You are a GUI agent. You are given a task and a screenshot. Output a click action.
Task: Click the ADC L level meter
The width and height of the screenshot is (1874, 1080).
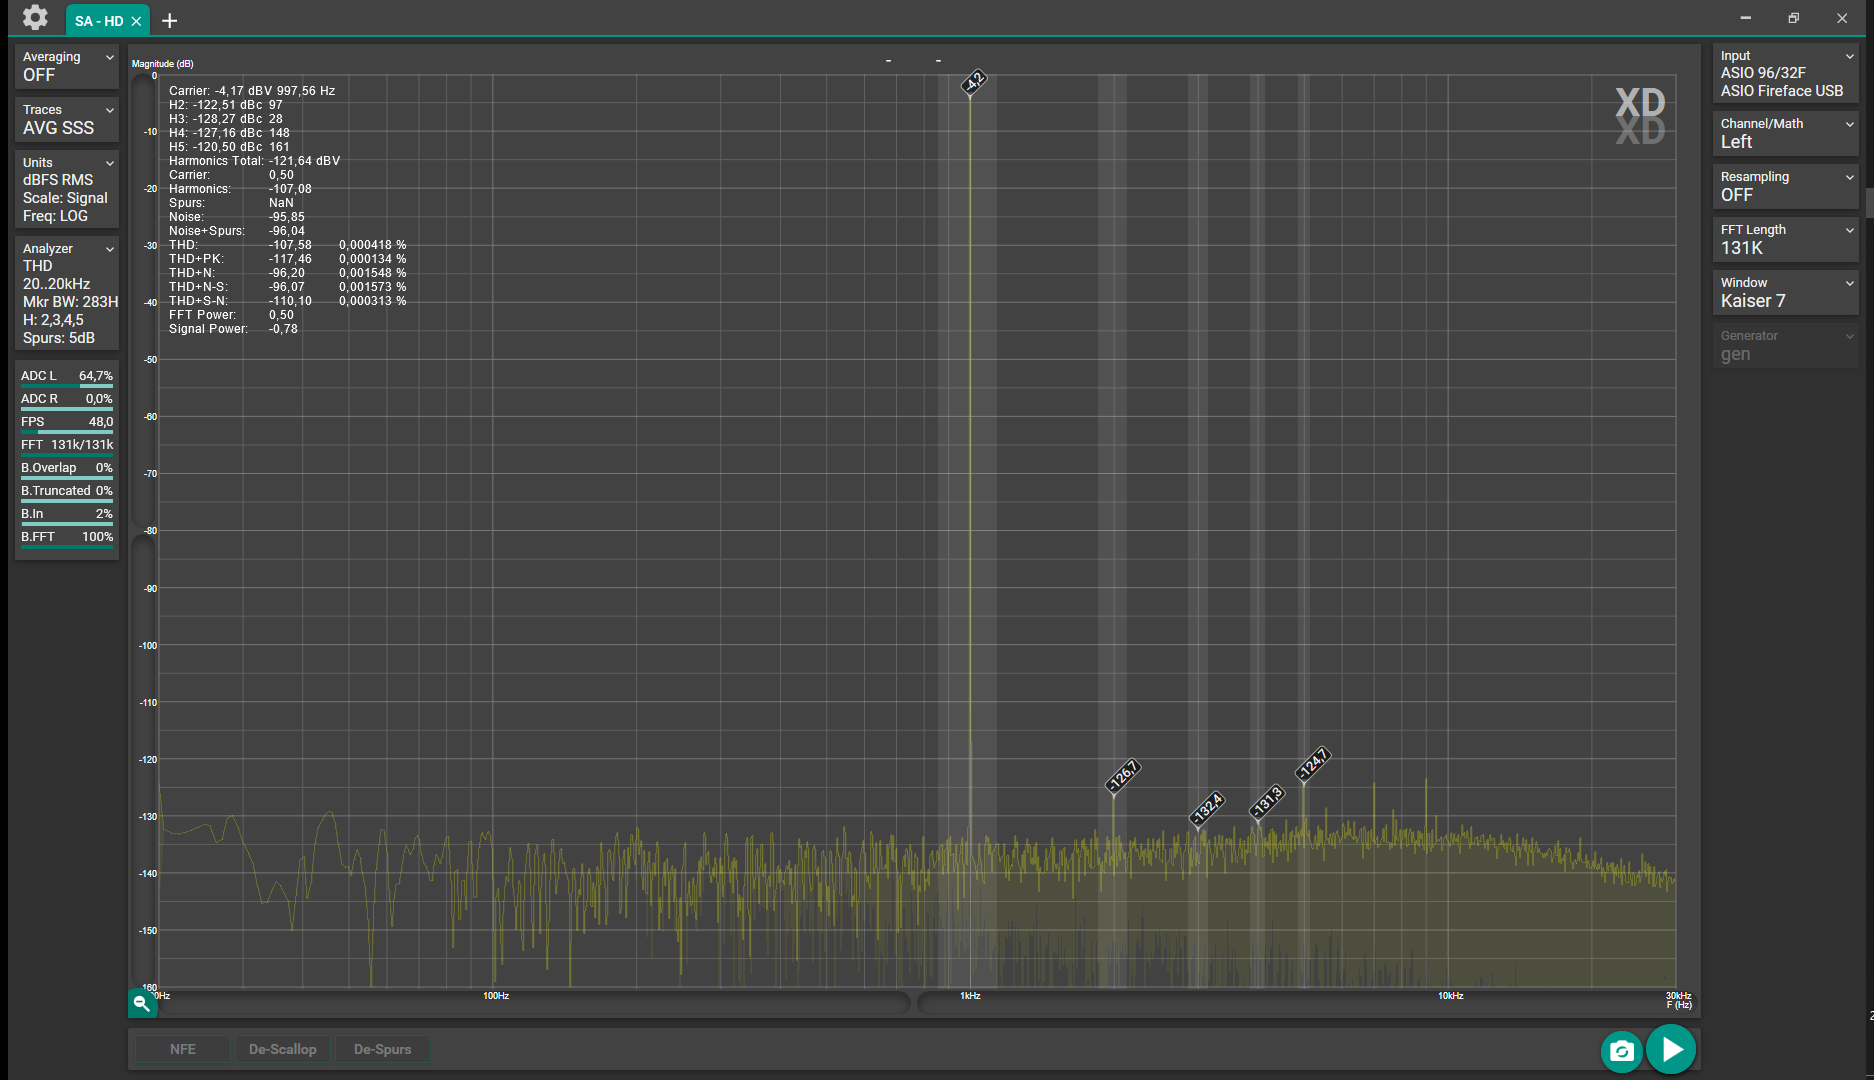click(x=67, y=377)
